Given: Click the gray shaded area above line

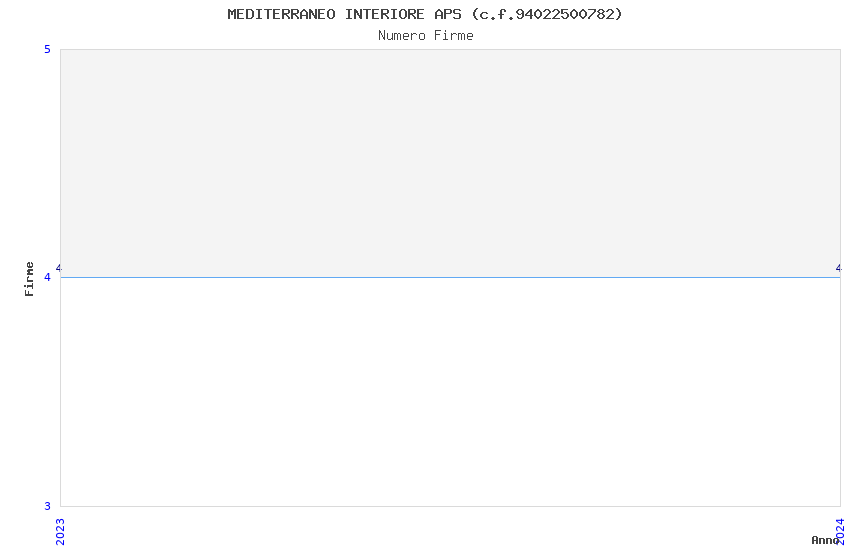Looking at the screenshot, I should (x=450, y=163).
